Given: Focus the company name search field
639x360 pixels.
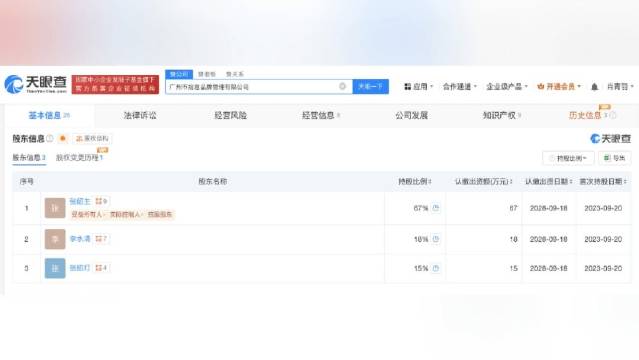Looking at the screenshot, I should coord(253,87).
